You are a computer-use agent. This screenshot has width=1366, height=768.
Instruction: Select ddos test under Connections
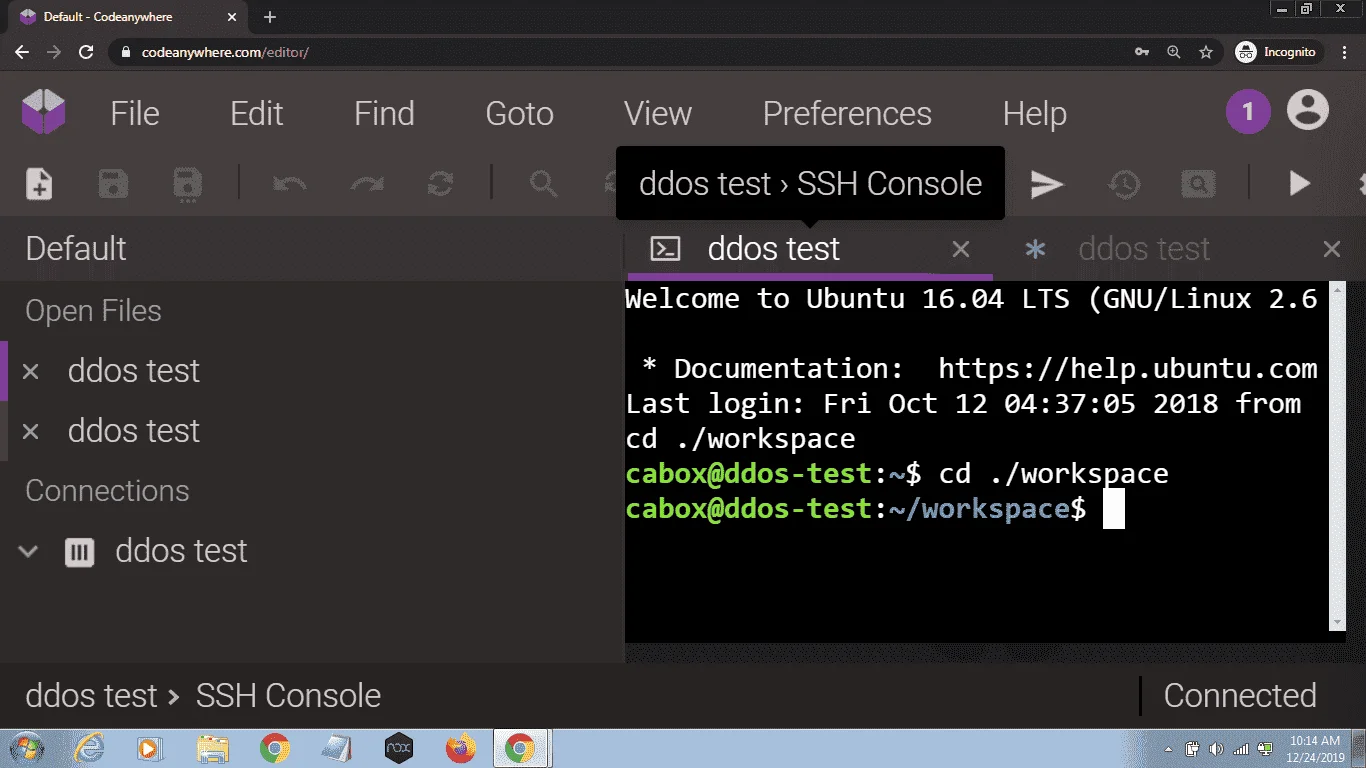(181, 551)
